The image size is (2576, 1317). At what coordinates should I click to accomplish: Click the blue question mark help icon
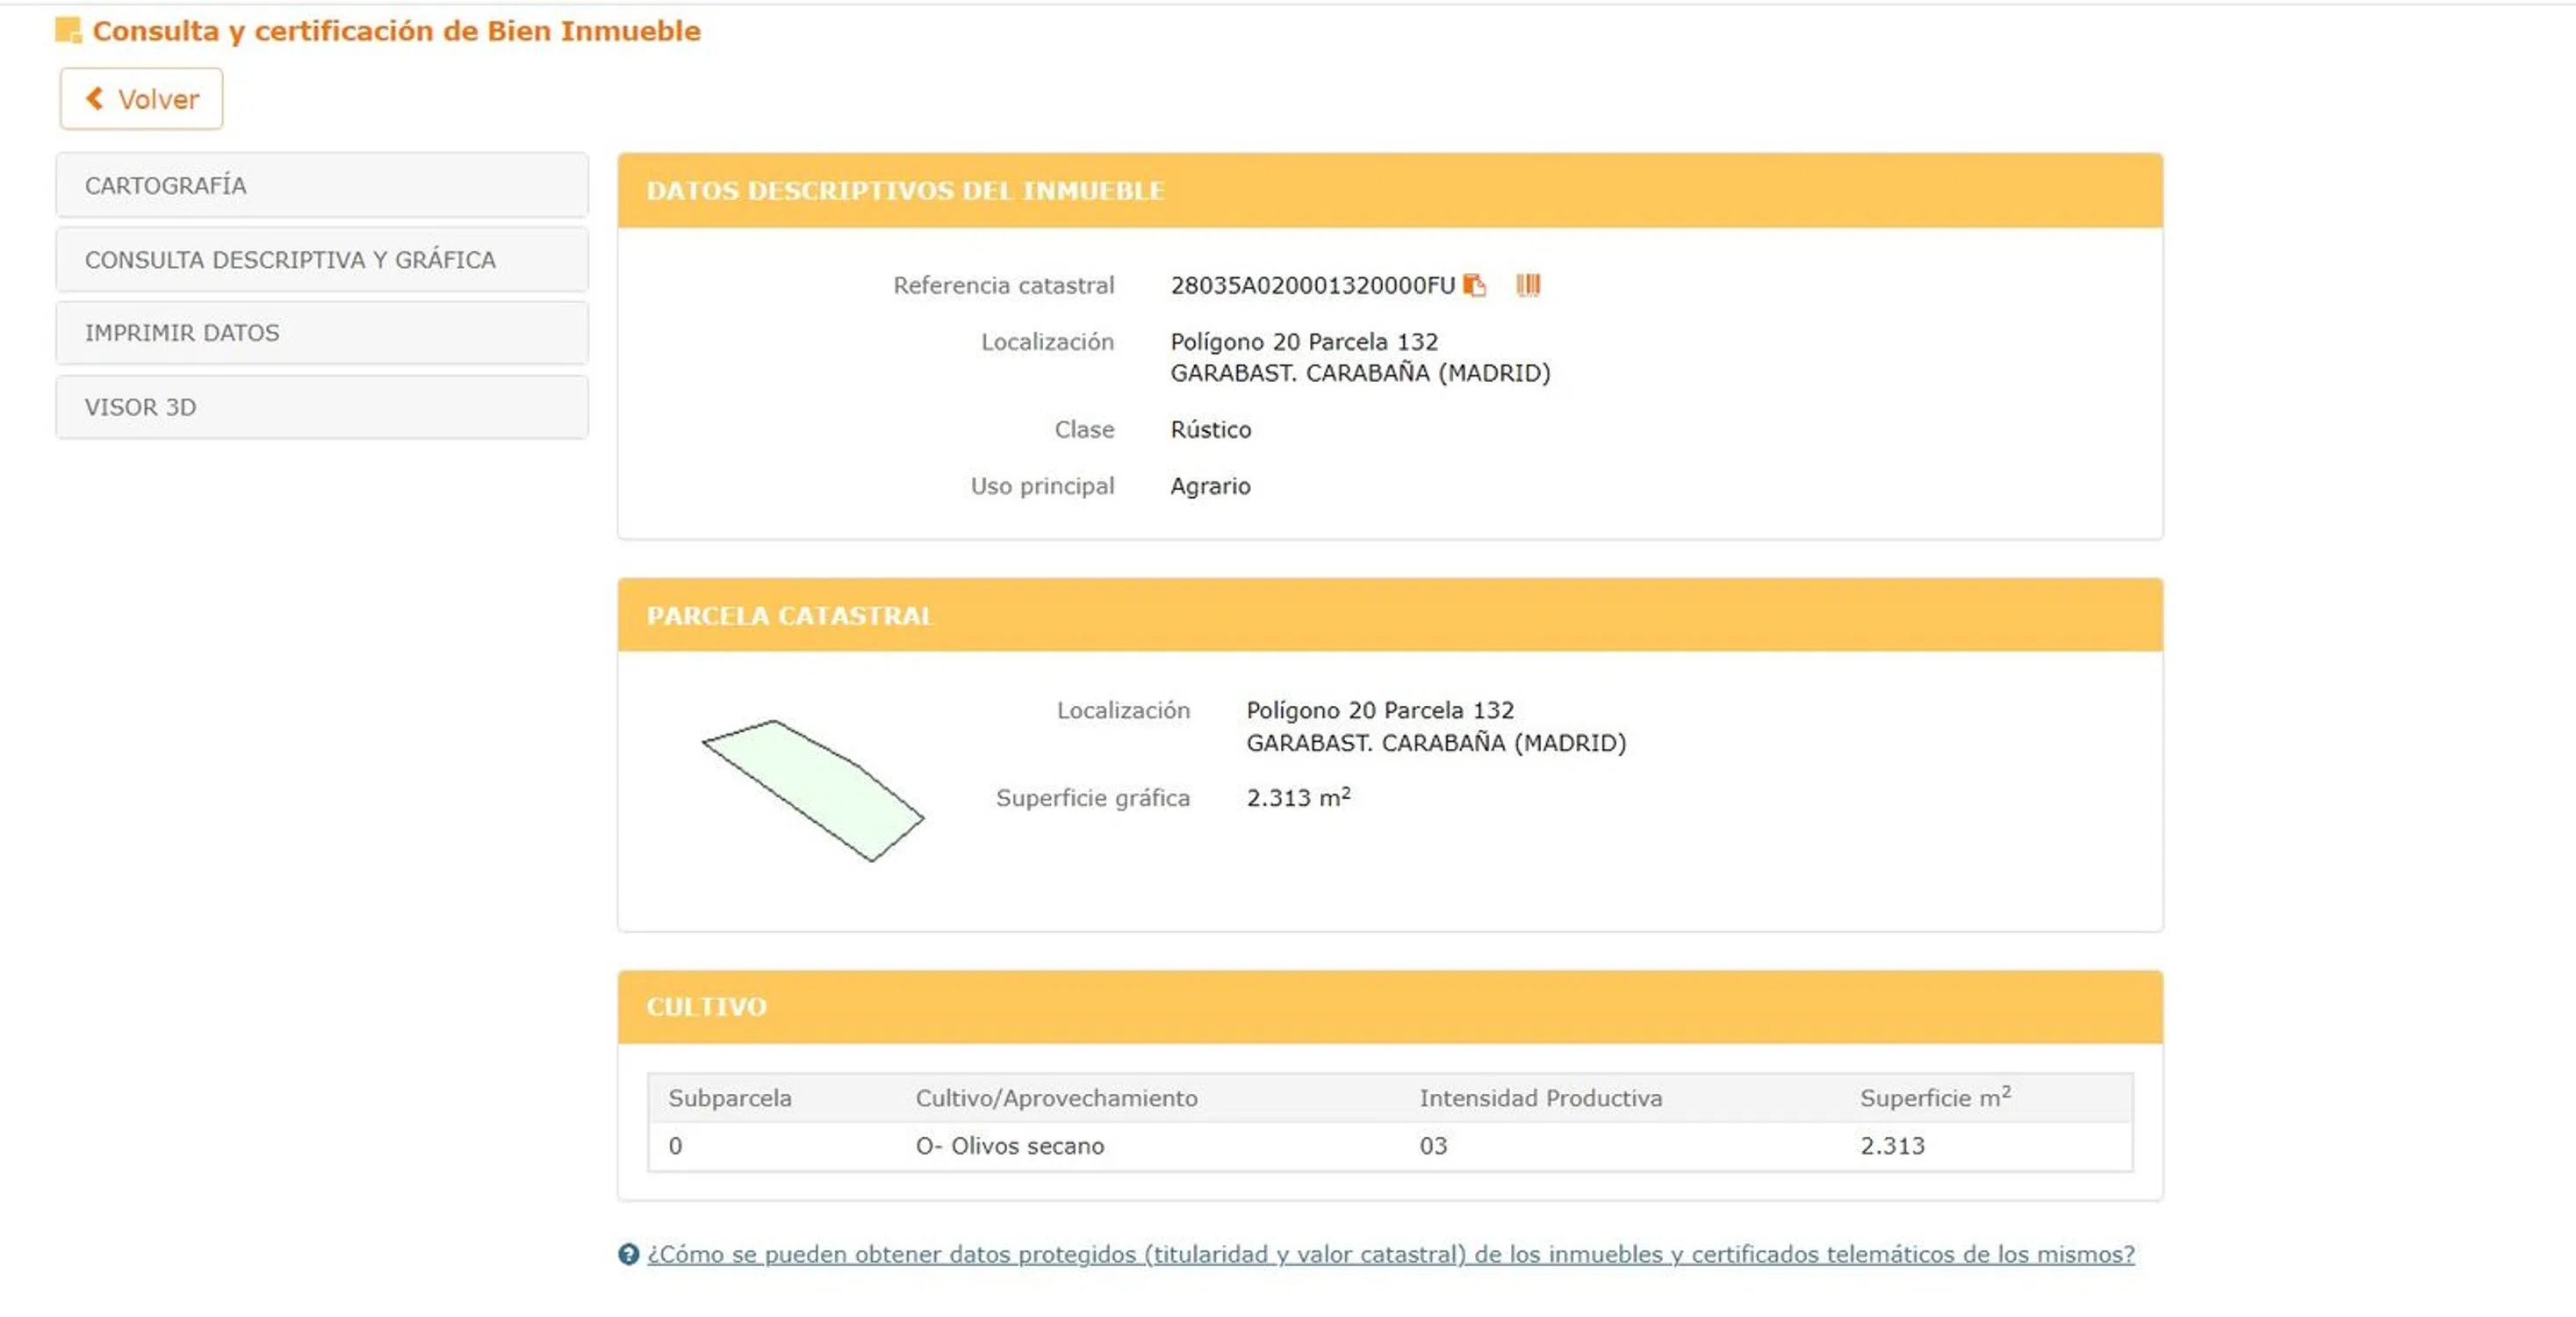628,1253
